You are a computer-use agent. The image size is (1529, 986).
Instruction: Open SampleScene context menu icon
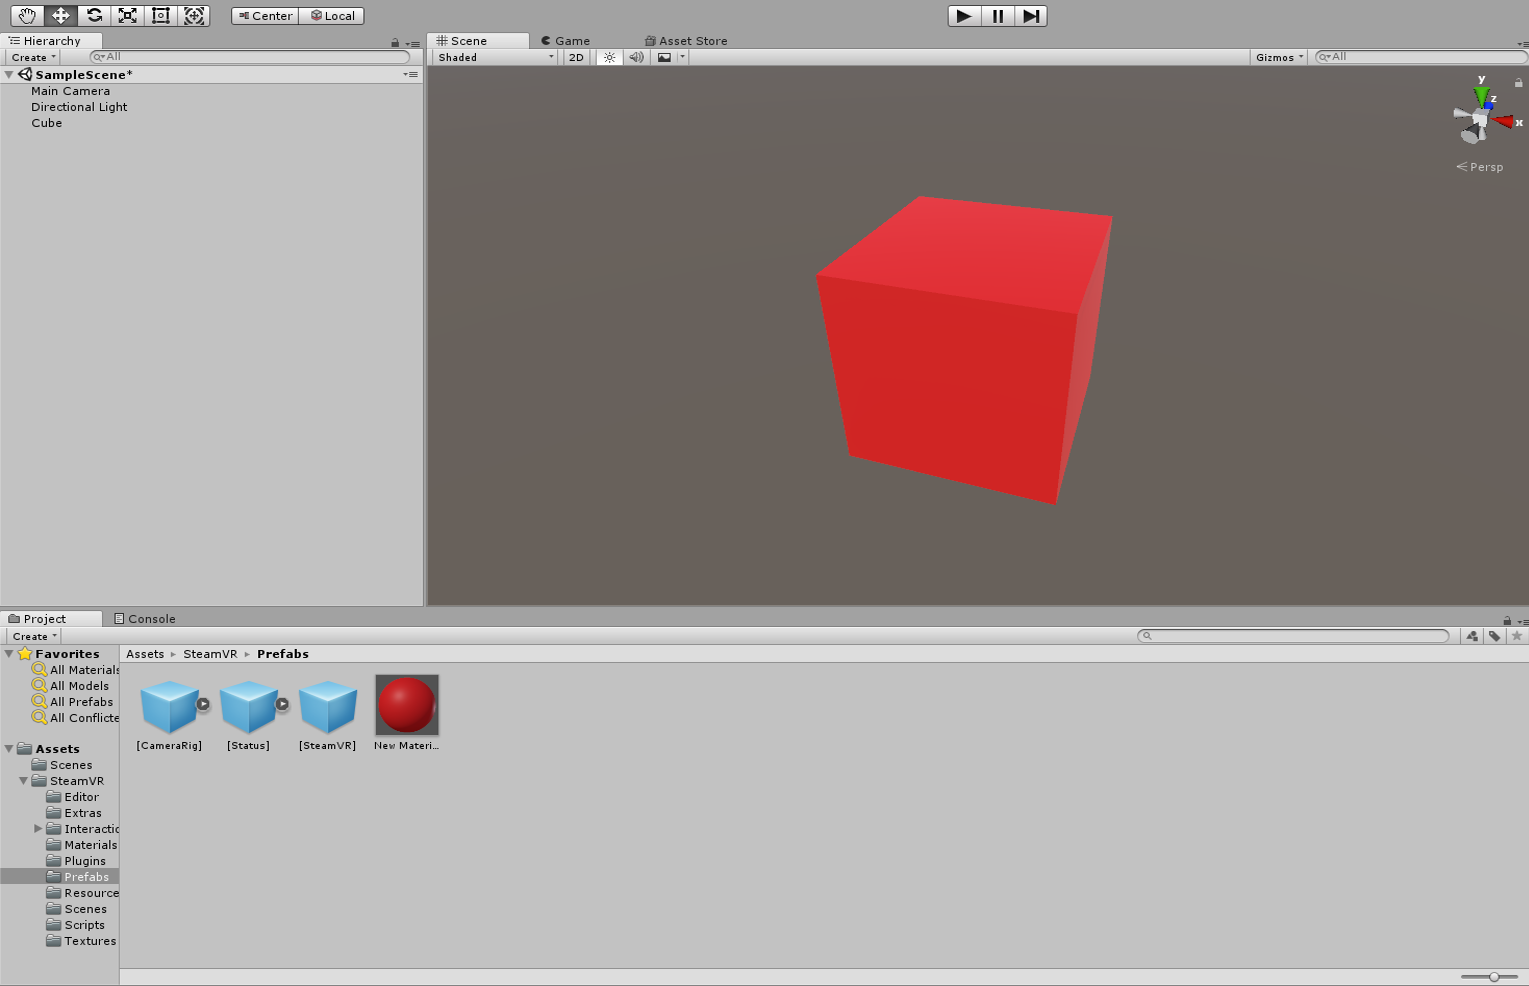(410, 75)
